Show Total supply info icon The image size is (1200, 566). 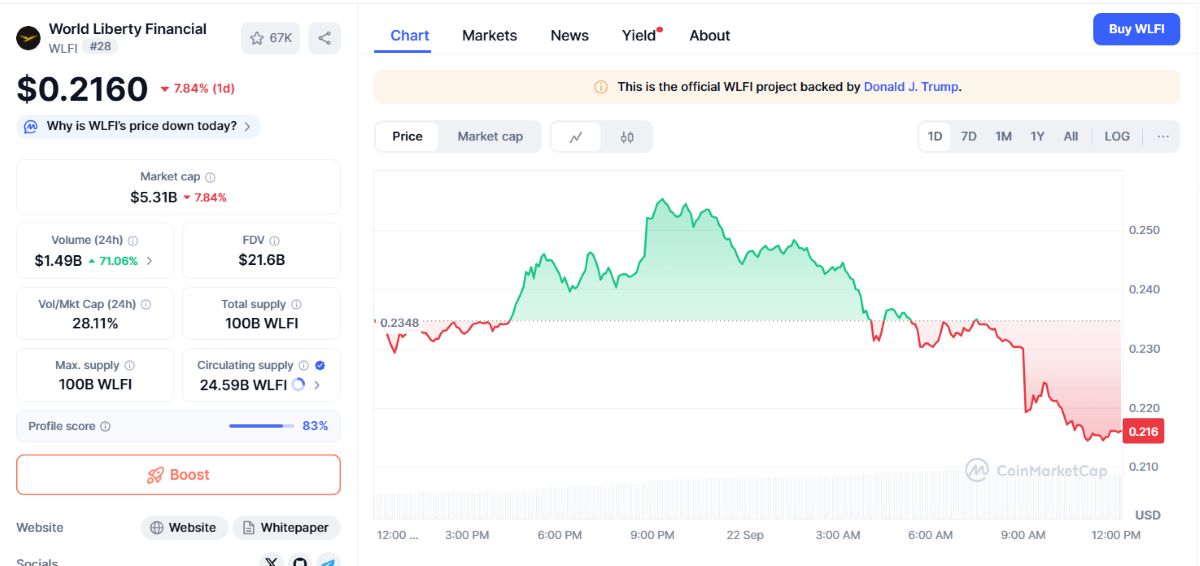(x=296, y=304)
